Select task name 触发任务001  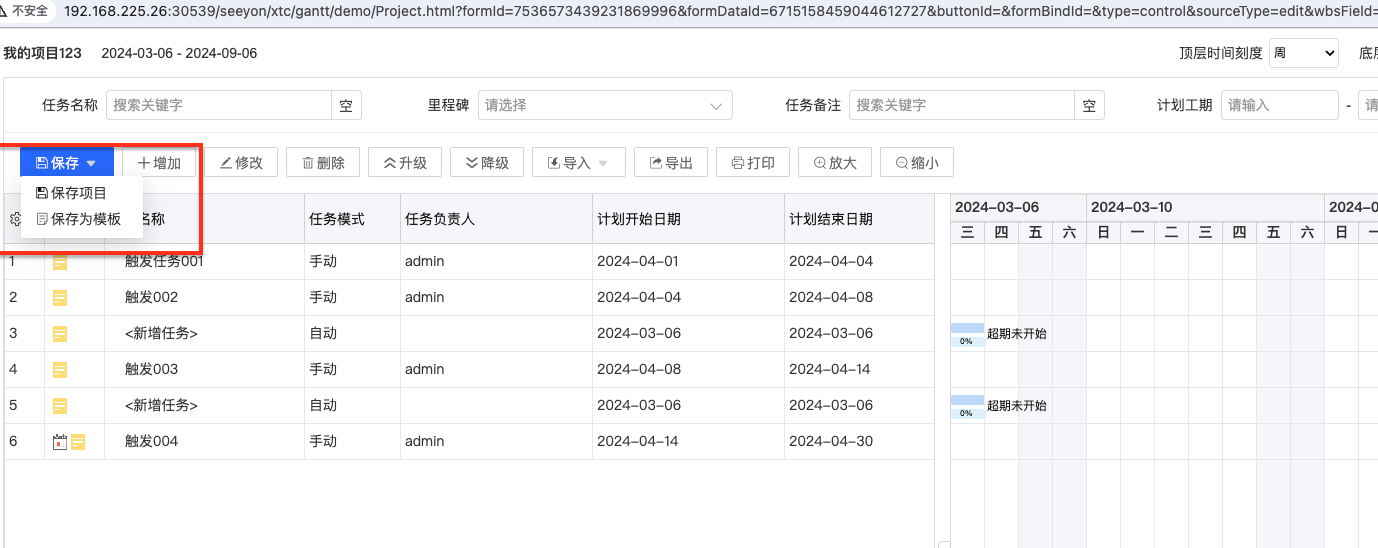(x=164, y=262)
